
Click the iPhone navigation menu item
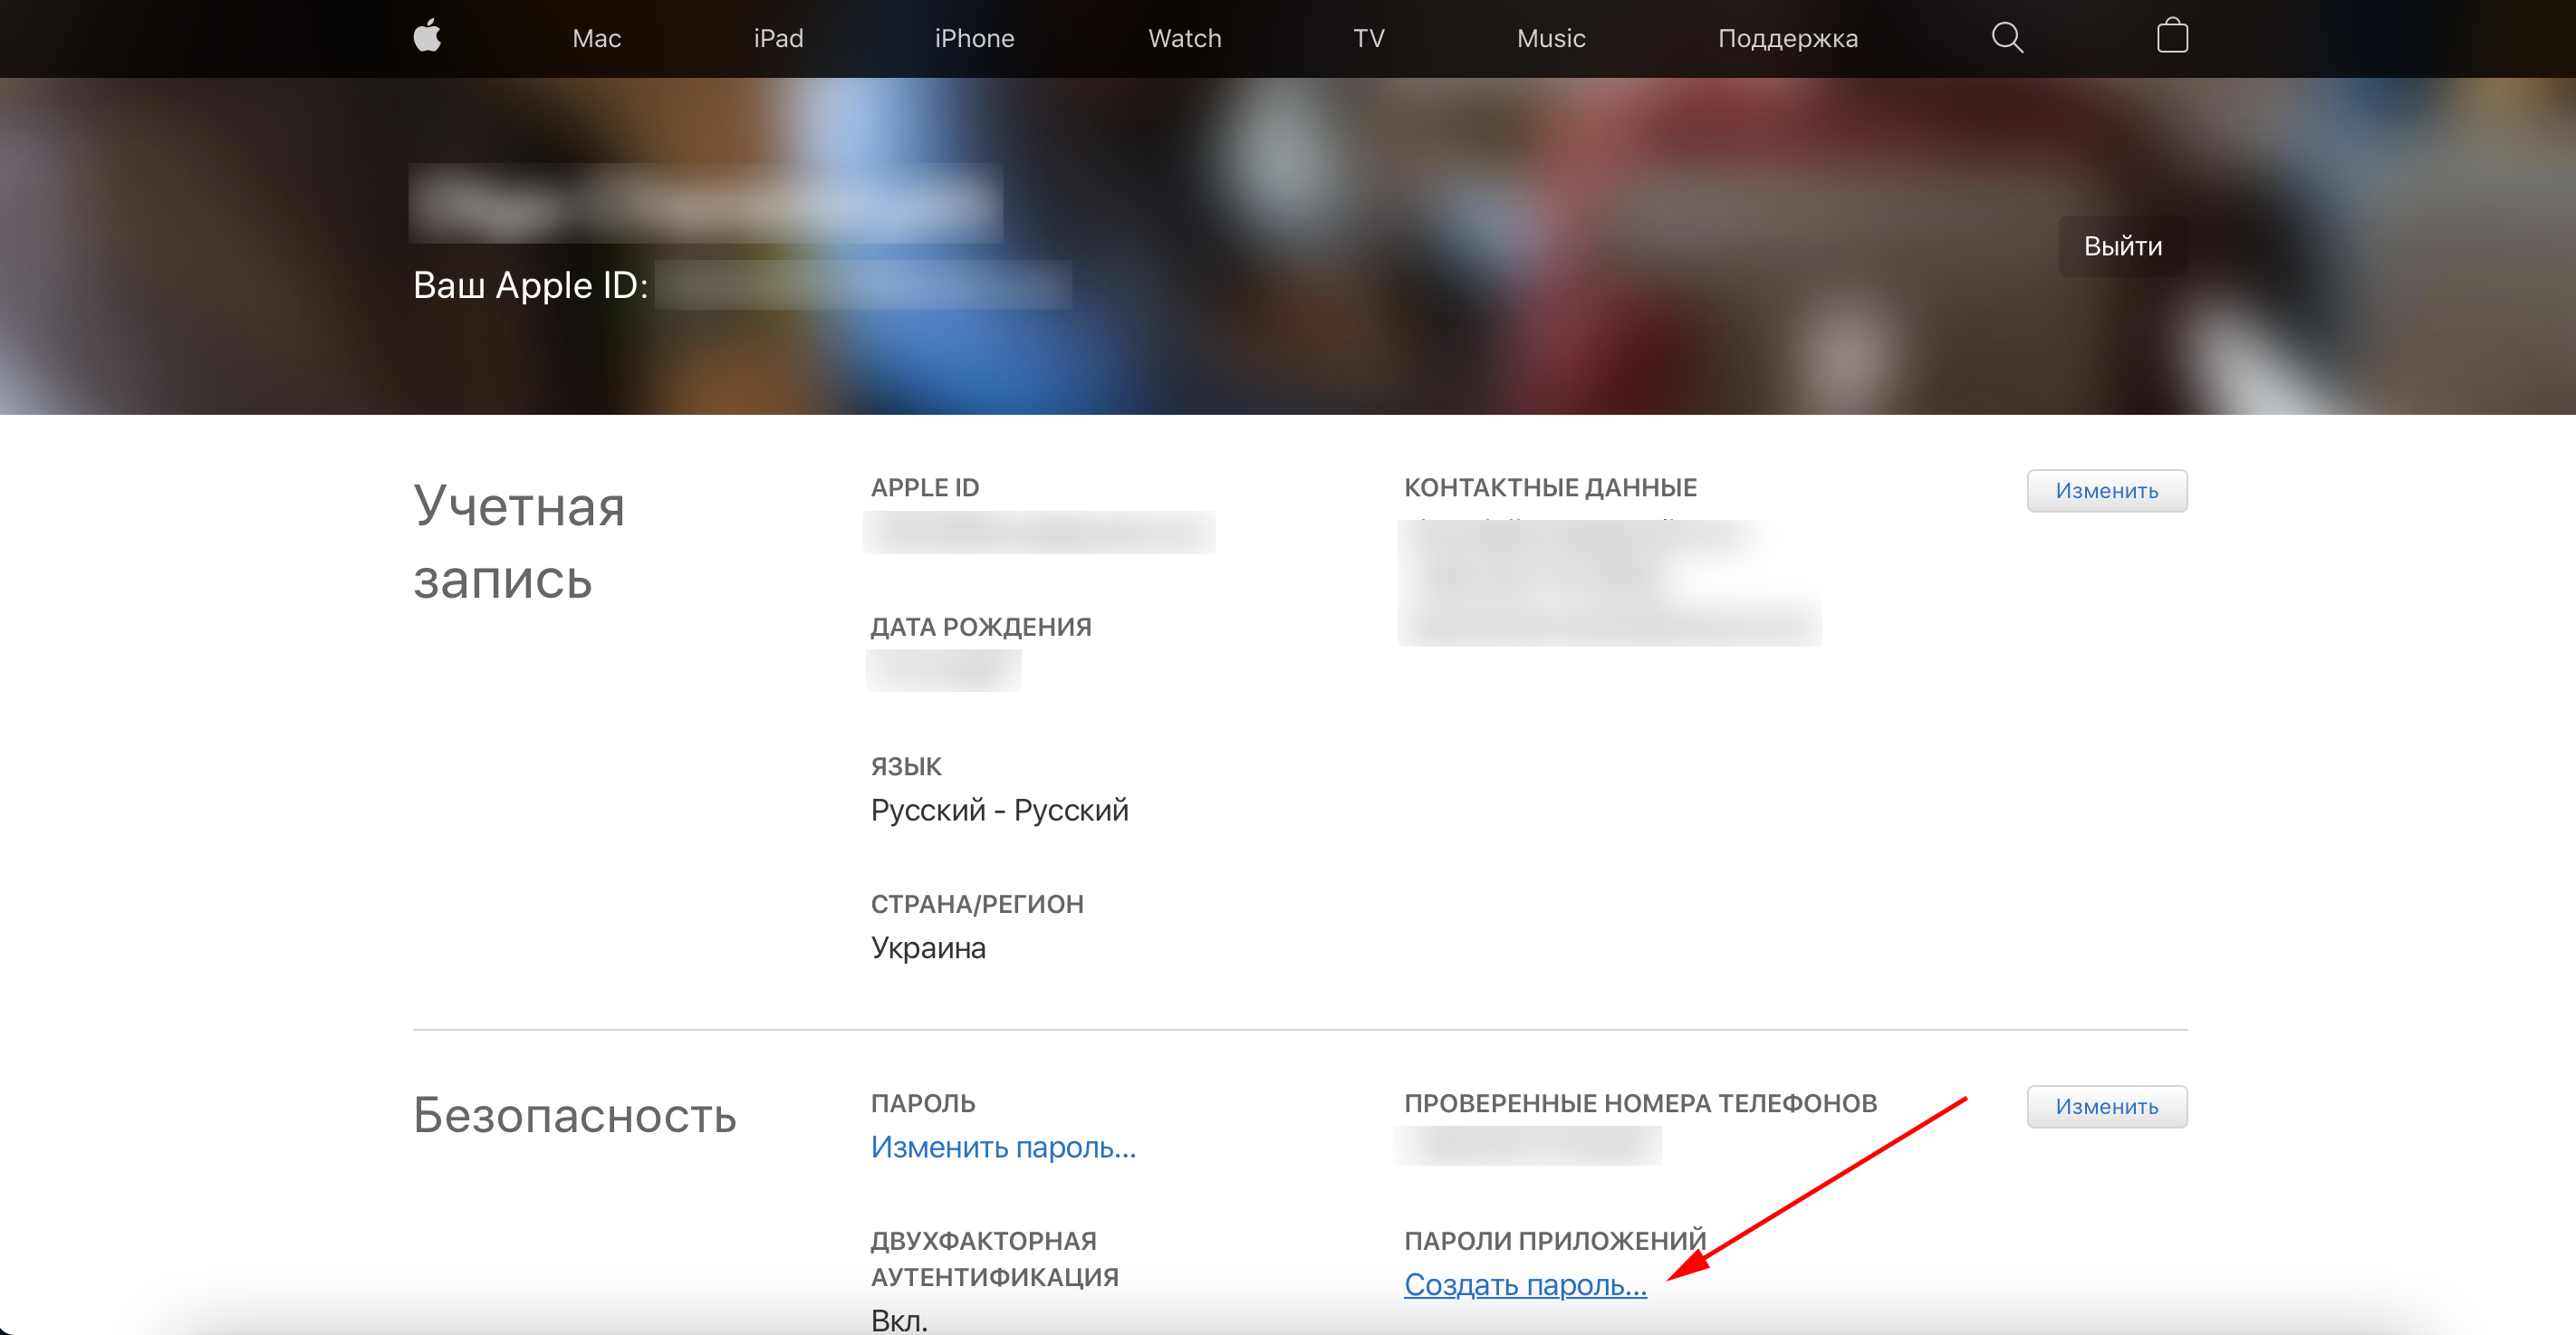point(974,37)
